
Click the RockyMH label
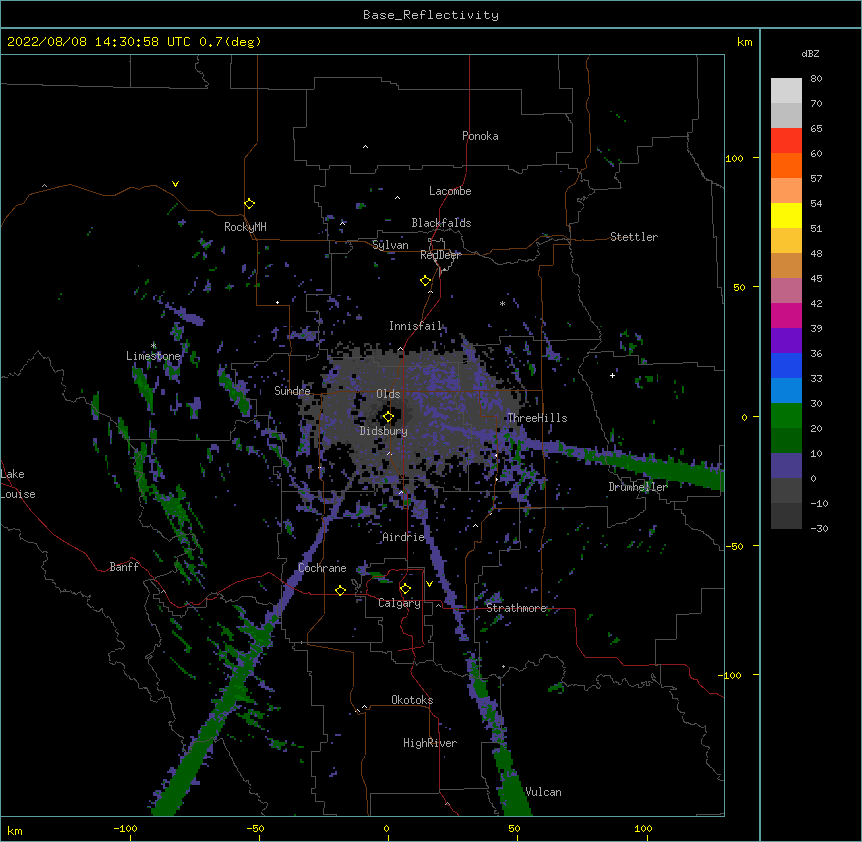tap(245, 227)
